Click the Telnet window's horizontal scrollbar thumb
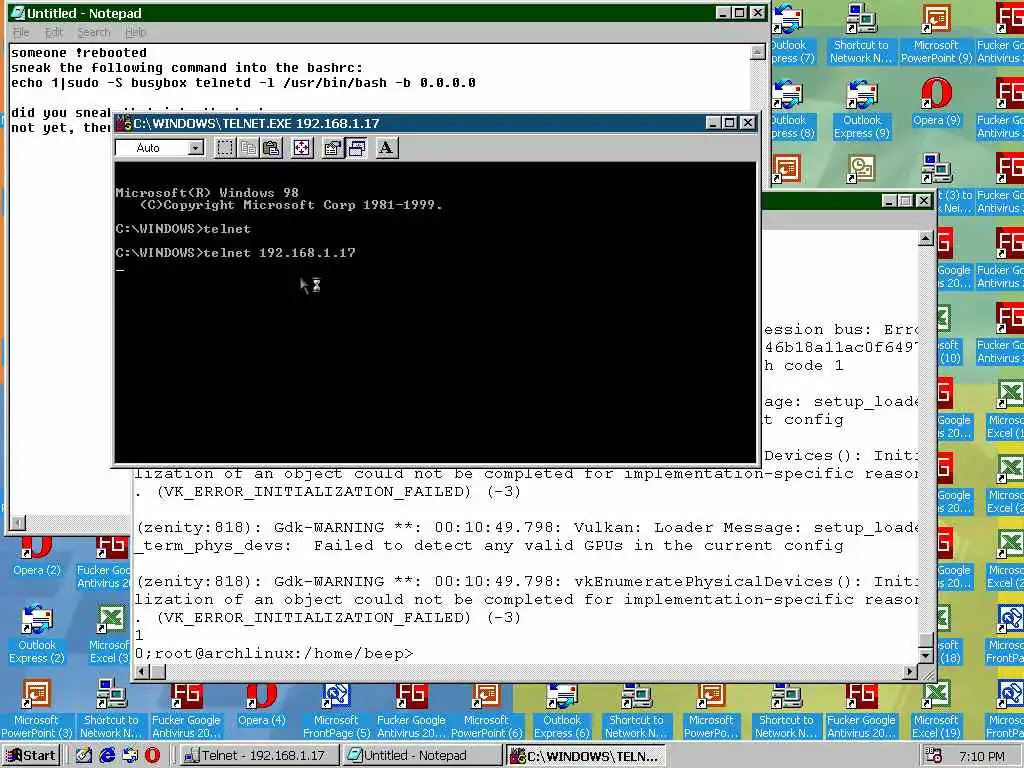 (158, 671)
